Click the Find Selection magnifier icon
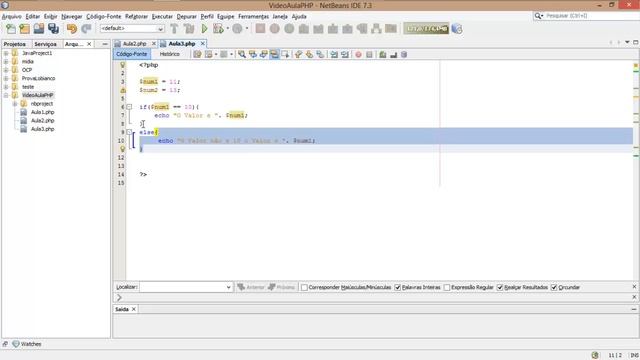640x360 pixels. pos(242,54)
